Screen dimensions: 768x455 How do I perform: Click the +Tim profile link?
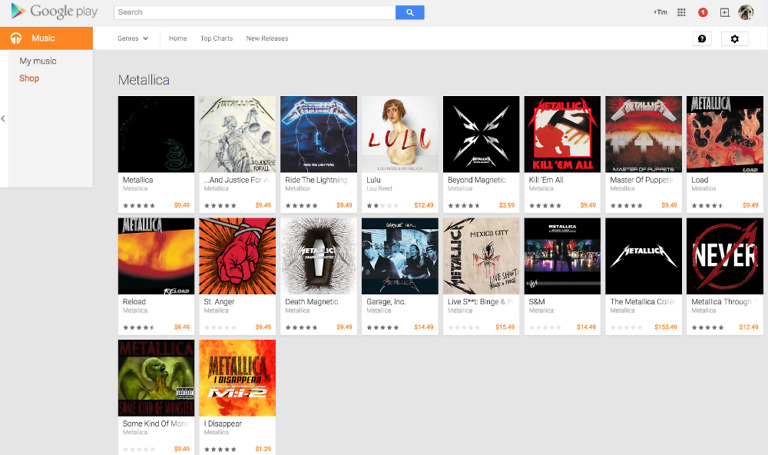(660, 12)
